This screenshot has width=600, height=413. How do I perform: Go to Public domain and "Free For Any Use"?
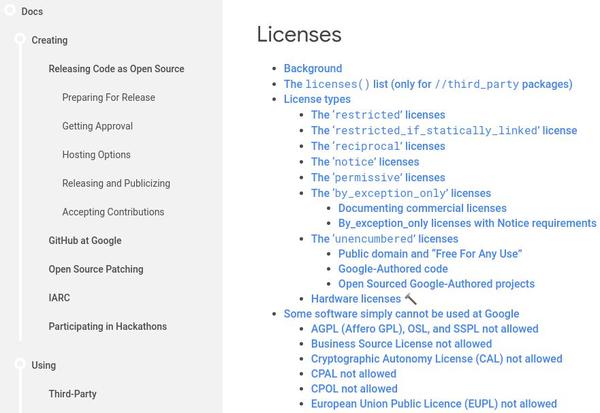pyautogui.click(x=430, y=254)
